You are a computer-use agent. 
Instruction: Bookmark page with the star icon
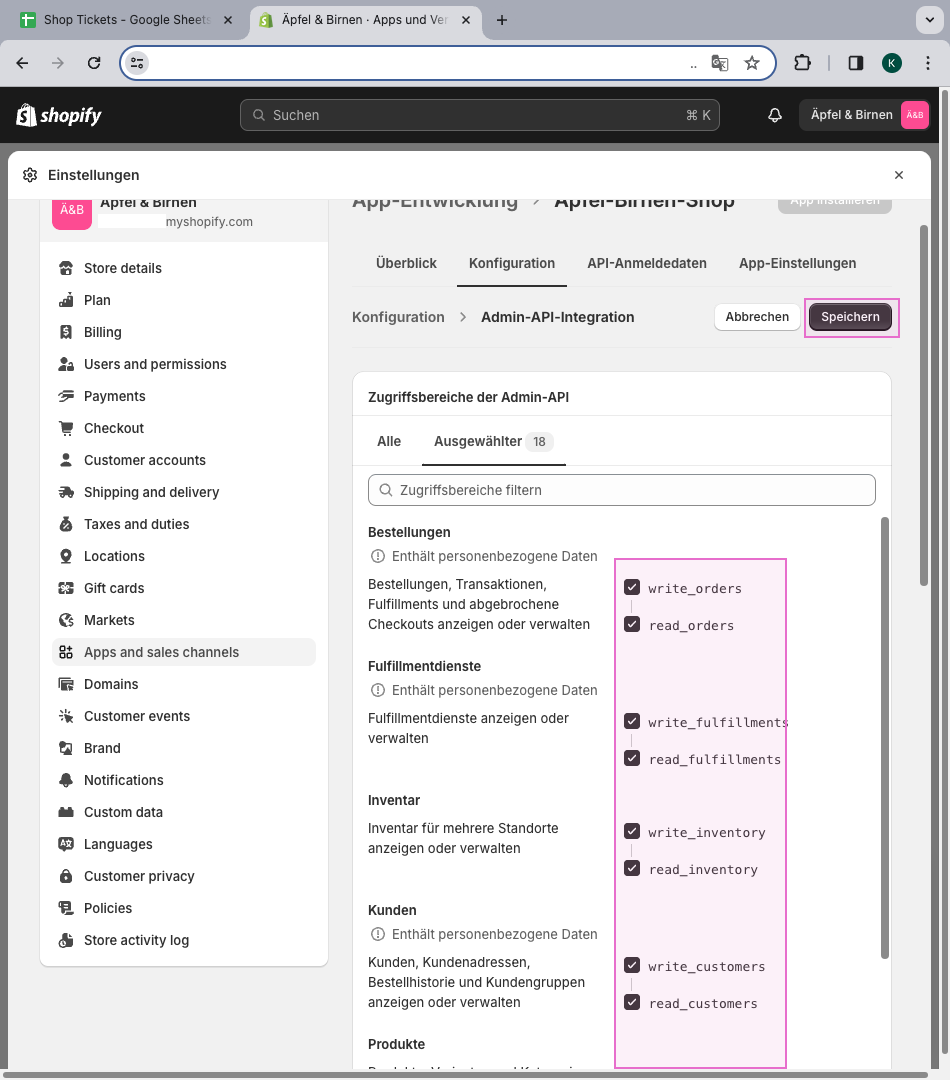tap(752, 63)
